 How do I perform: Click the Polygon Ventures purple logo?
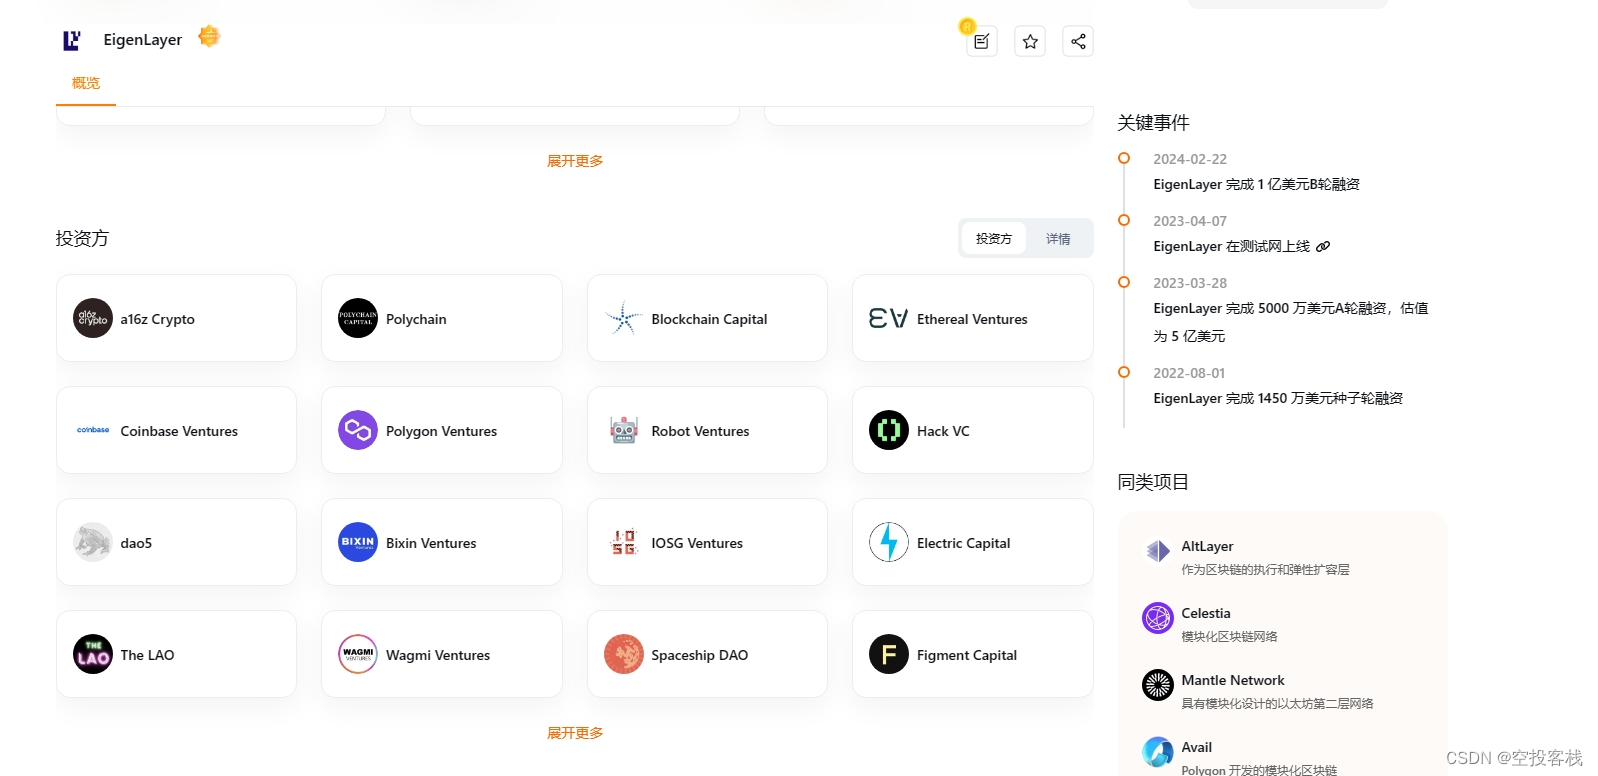coord(358,430)
